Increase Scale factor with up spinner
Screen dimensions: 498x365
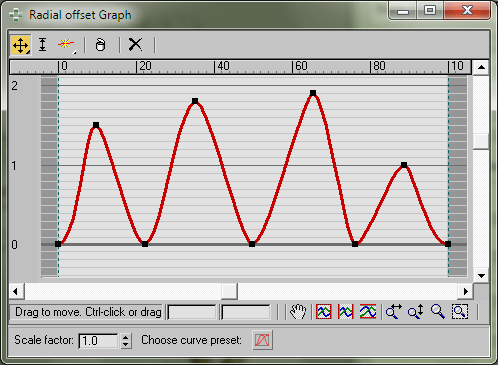pyautogui.click(x=126, y=337)
